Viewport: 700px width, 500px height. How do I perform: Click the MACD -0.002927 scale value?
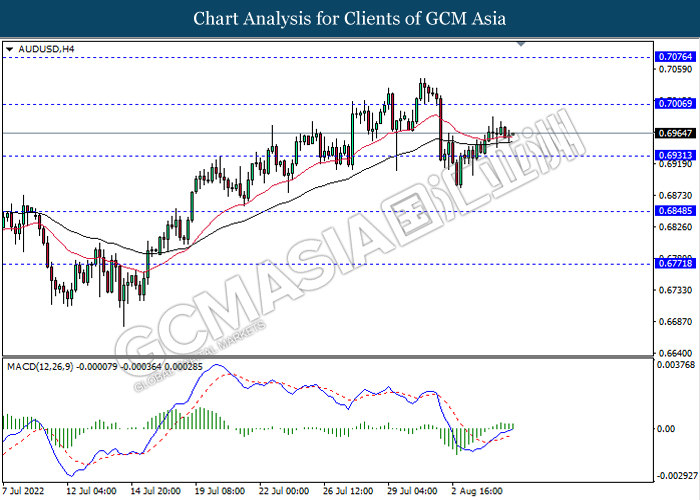676,475
